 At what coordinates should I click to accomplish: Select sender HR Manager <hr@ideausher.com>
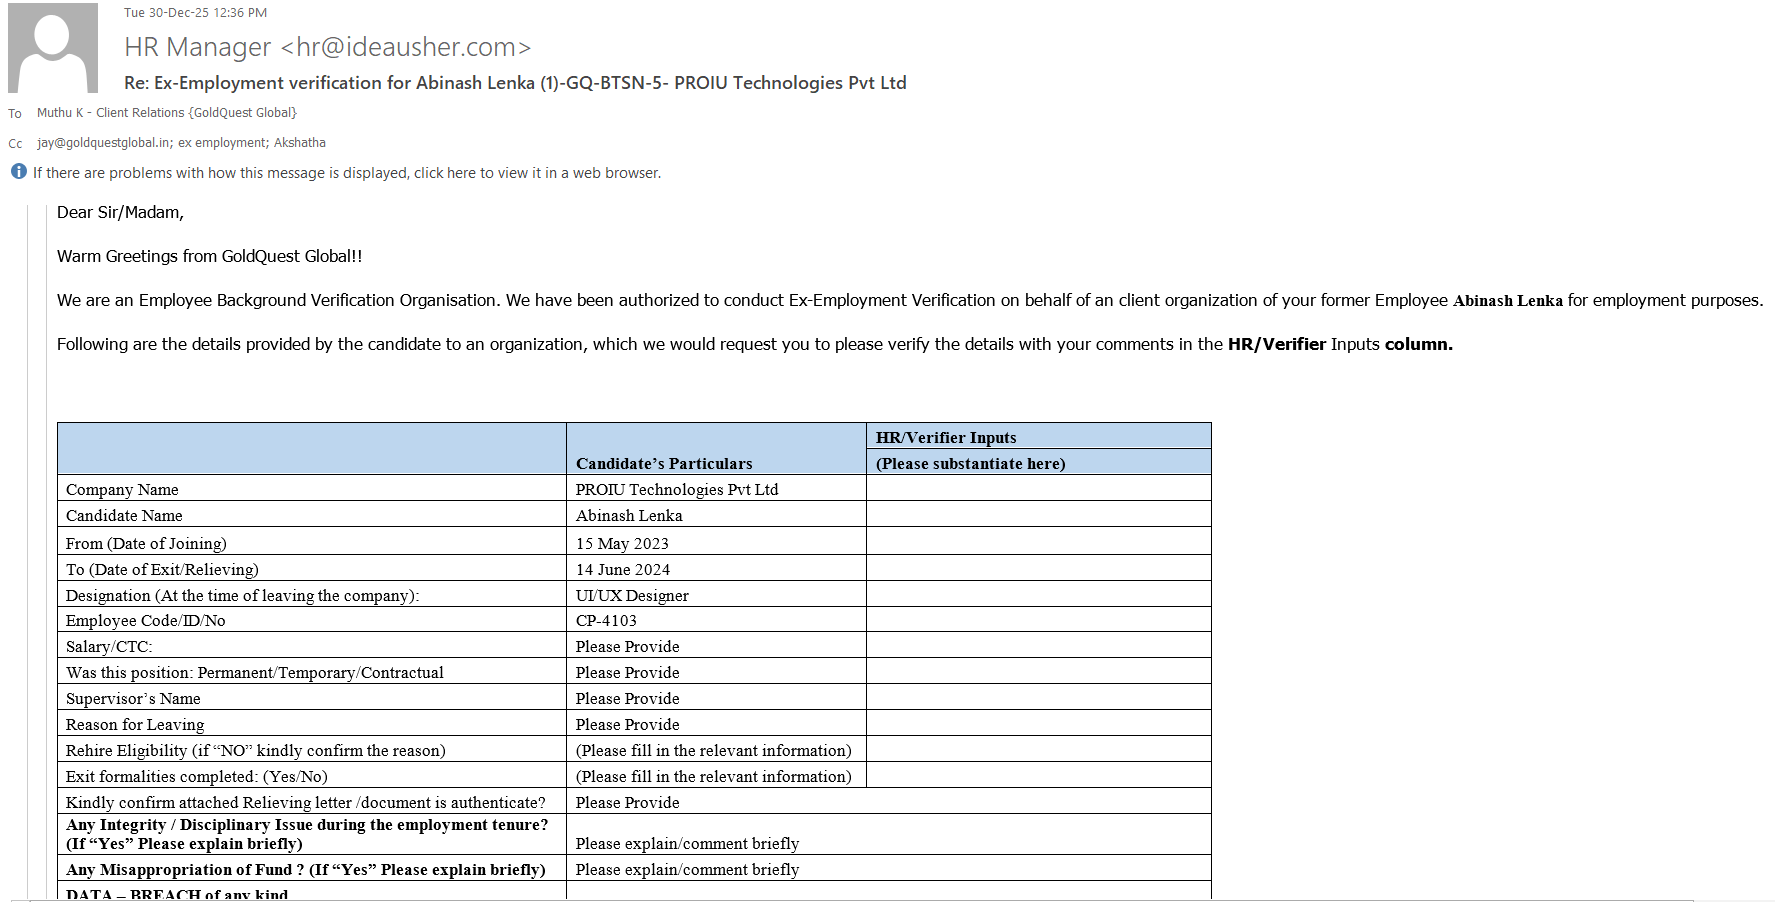327,47
